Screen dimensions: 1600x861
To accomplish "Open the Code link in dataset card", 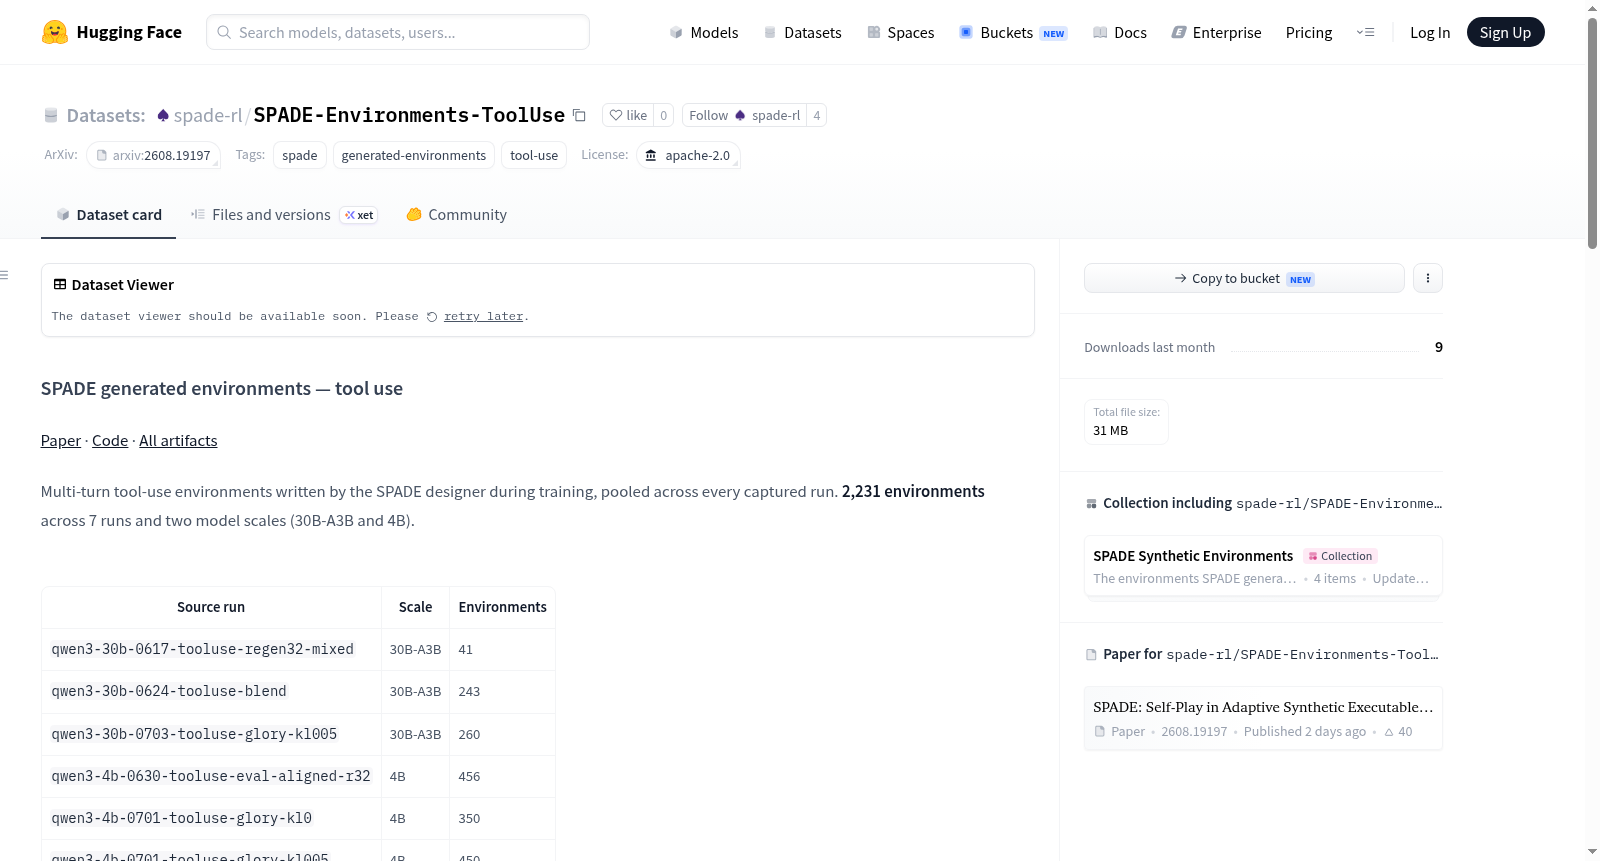I will (110, 441).
